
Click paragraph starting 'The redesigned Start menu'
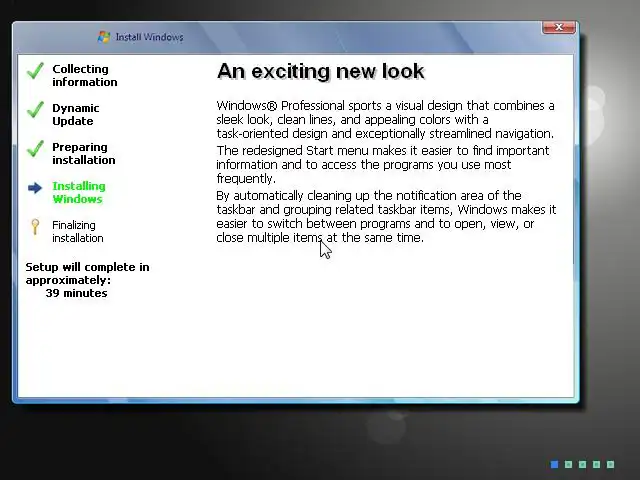click(383, 164)
